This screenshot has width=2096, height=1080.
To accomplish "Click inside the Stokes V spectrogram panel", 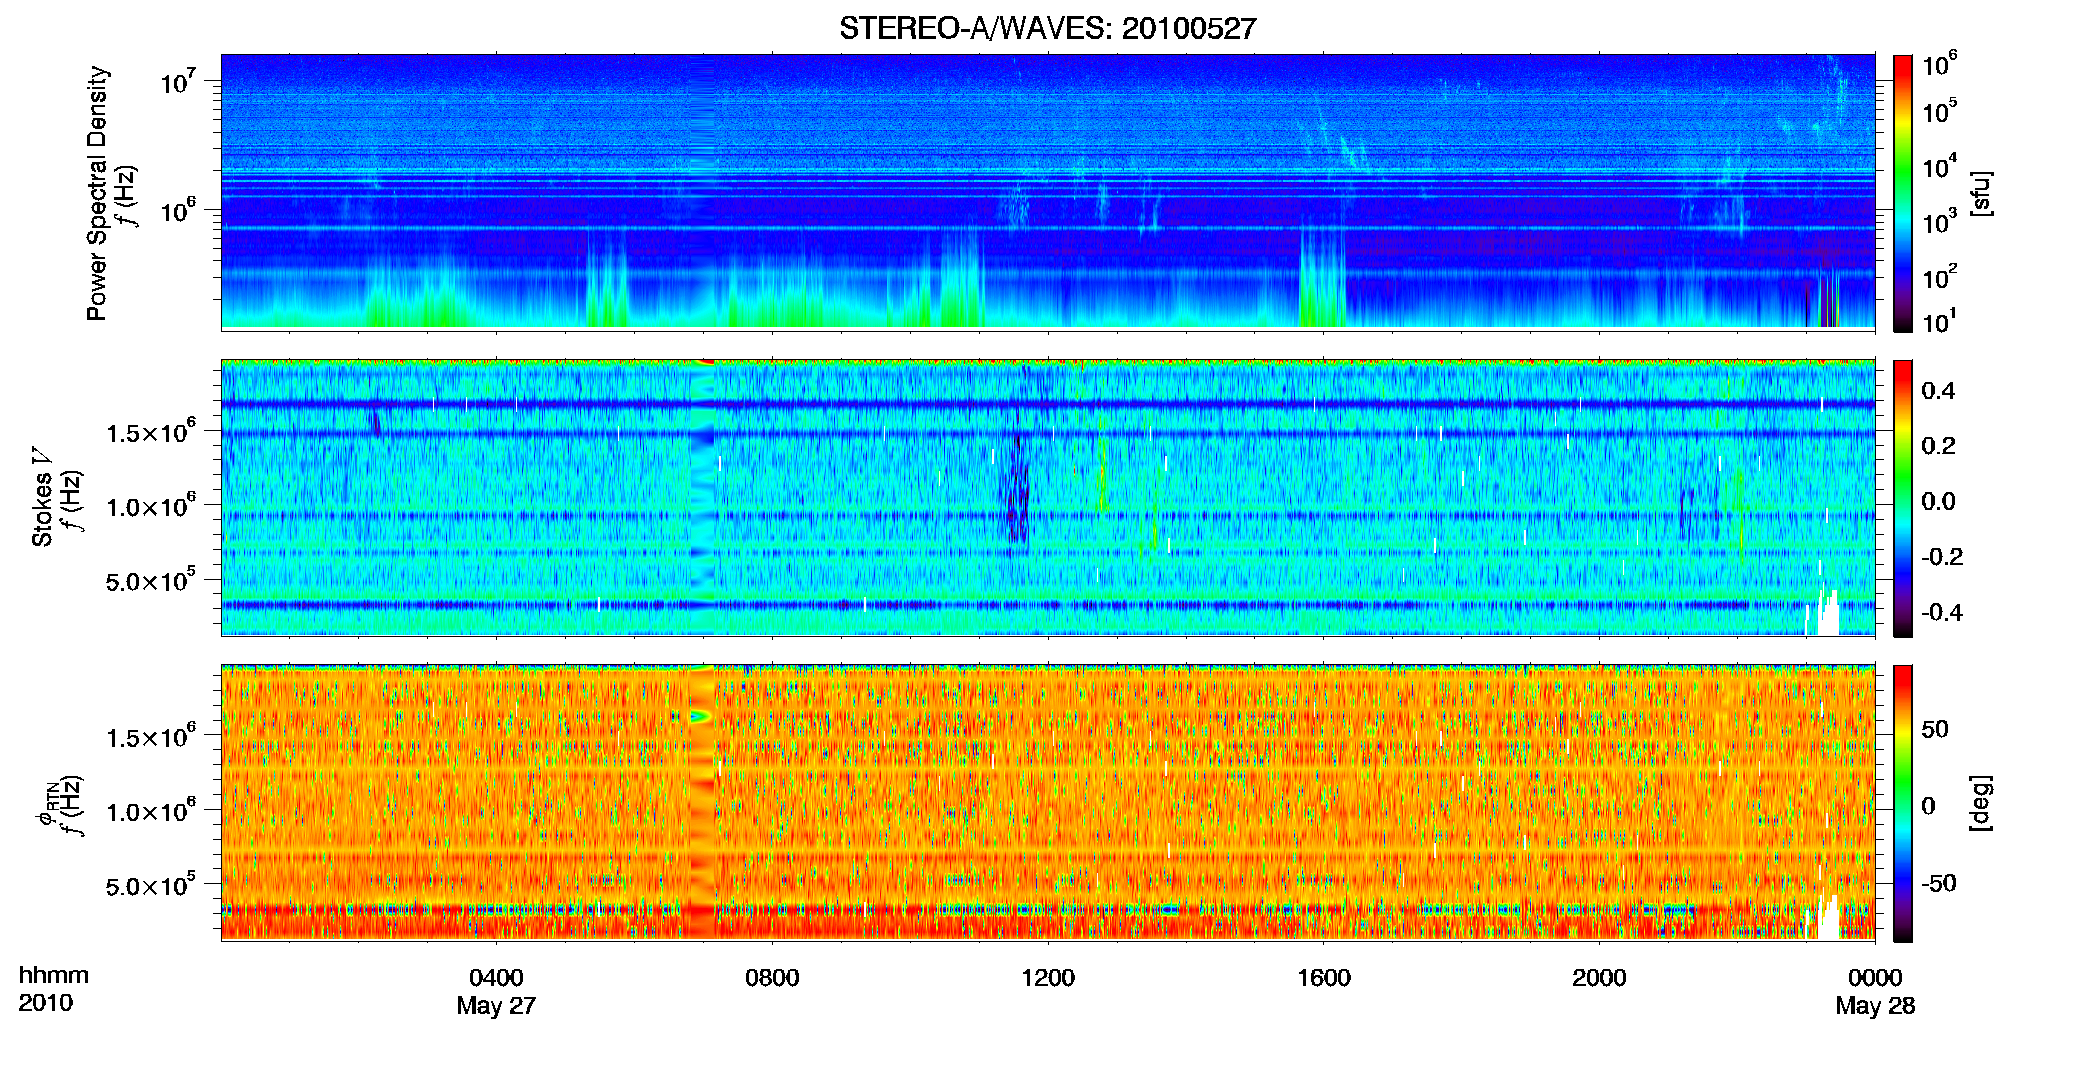I will pyautogui.click(x=1048, y=498).
